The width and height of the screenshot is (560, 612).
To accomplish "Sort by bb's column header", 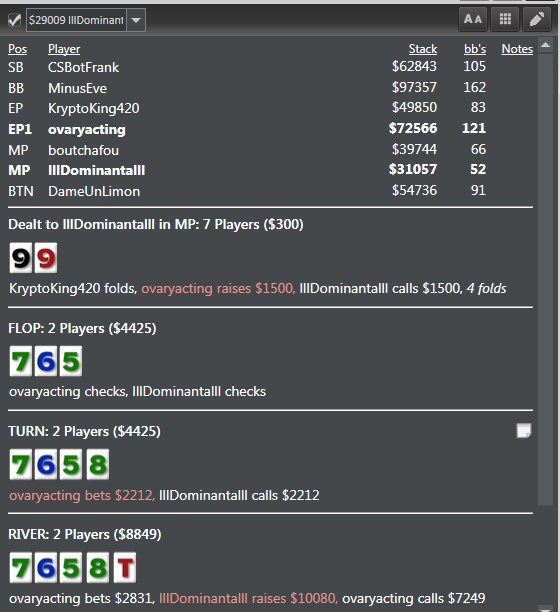I will [475, 49].
